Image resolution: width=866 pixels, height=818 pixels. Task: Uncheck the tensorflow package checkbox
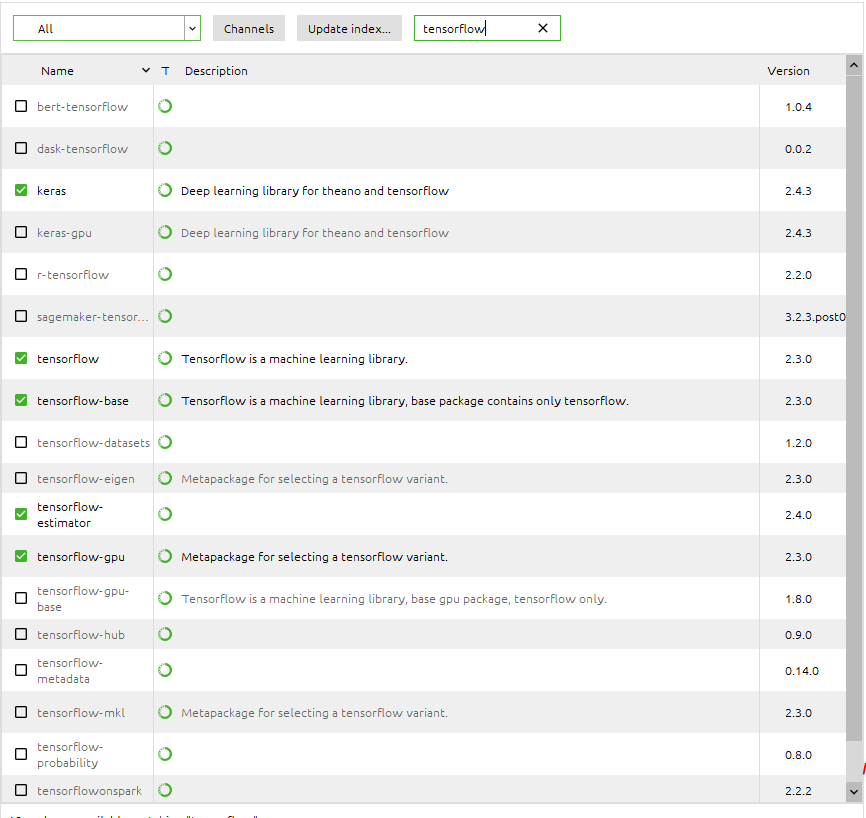click(21, 358)
